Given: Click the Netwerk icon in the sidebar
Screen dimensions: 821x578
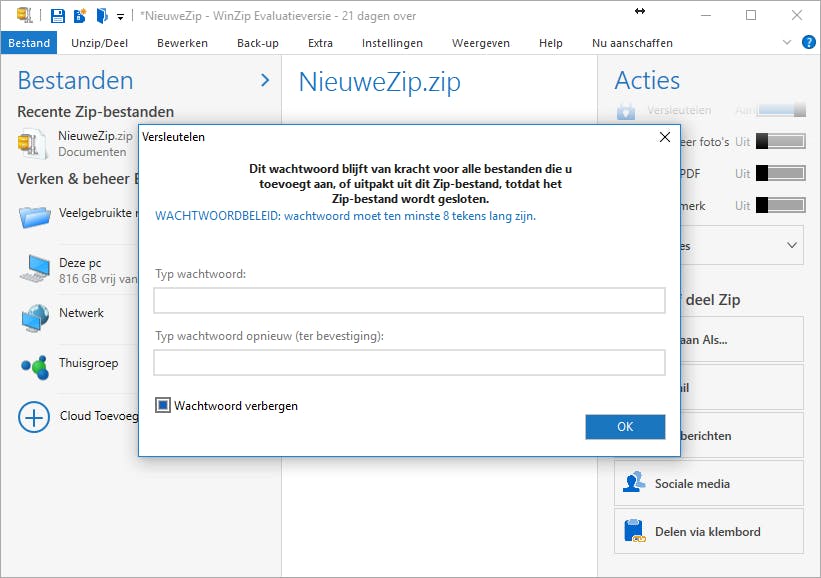Looking at the screenshot, I should click(x=34, y=316).
